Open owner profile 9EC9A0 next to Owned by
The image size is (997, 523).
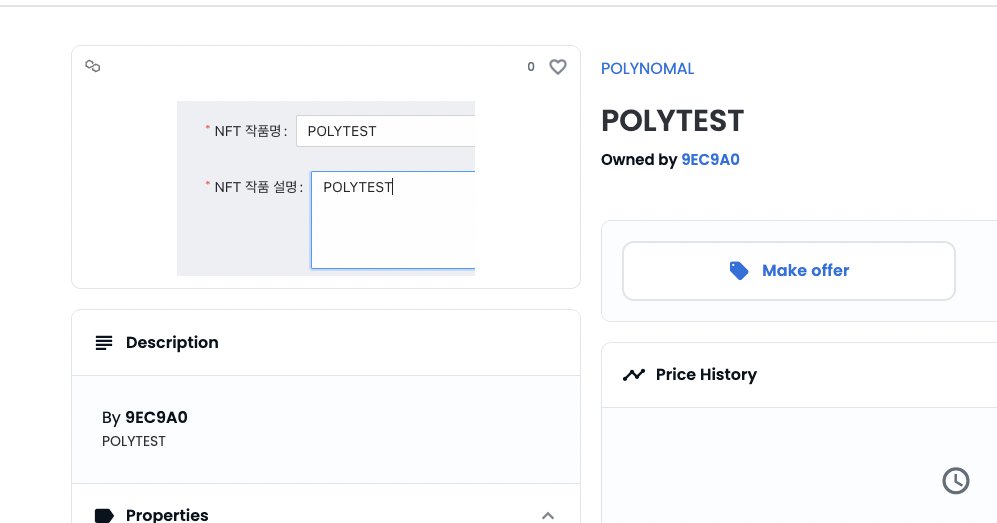pos(710,160)
